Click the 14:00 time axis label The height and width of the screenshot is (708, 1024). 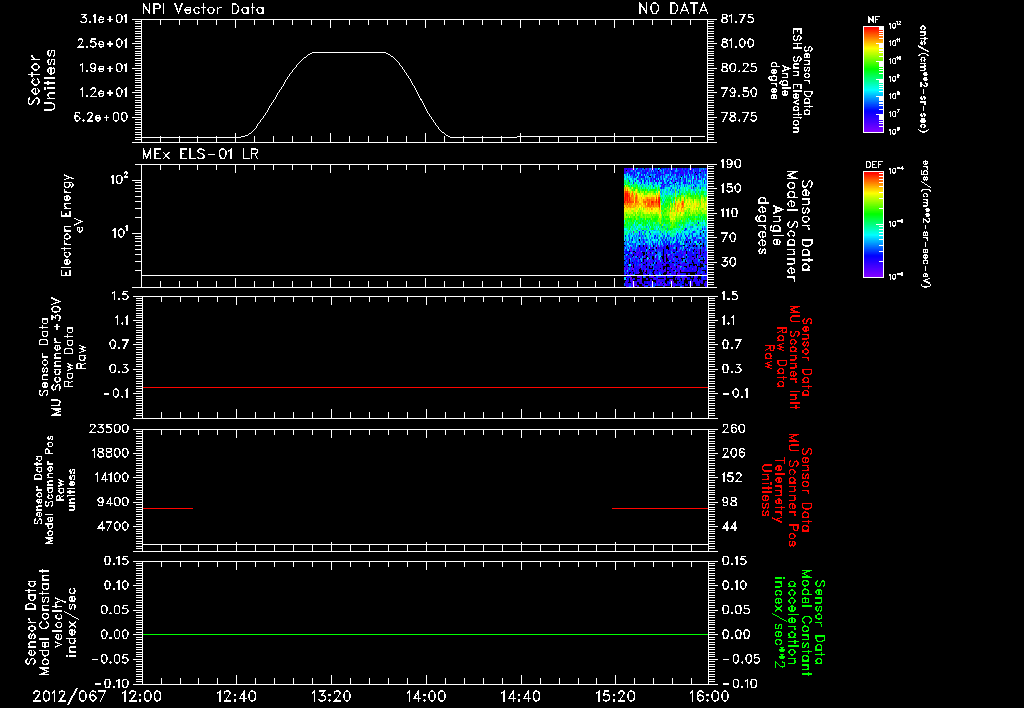point(426,696)
